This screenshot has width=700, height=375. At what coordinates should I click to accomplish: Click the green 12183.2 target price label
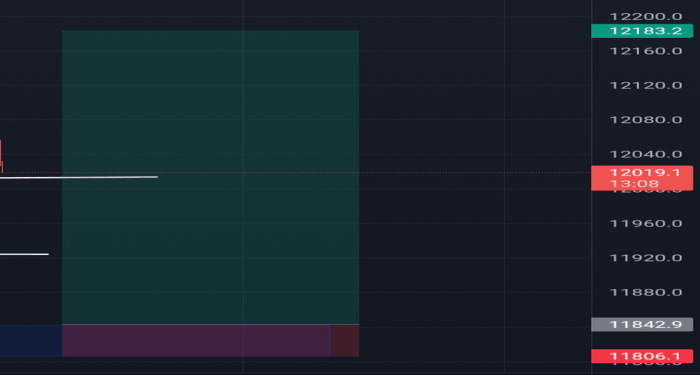click(x=642, y=31)
